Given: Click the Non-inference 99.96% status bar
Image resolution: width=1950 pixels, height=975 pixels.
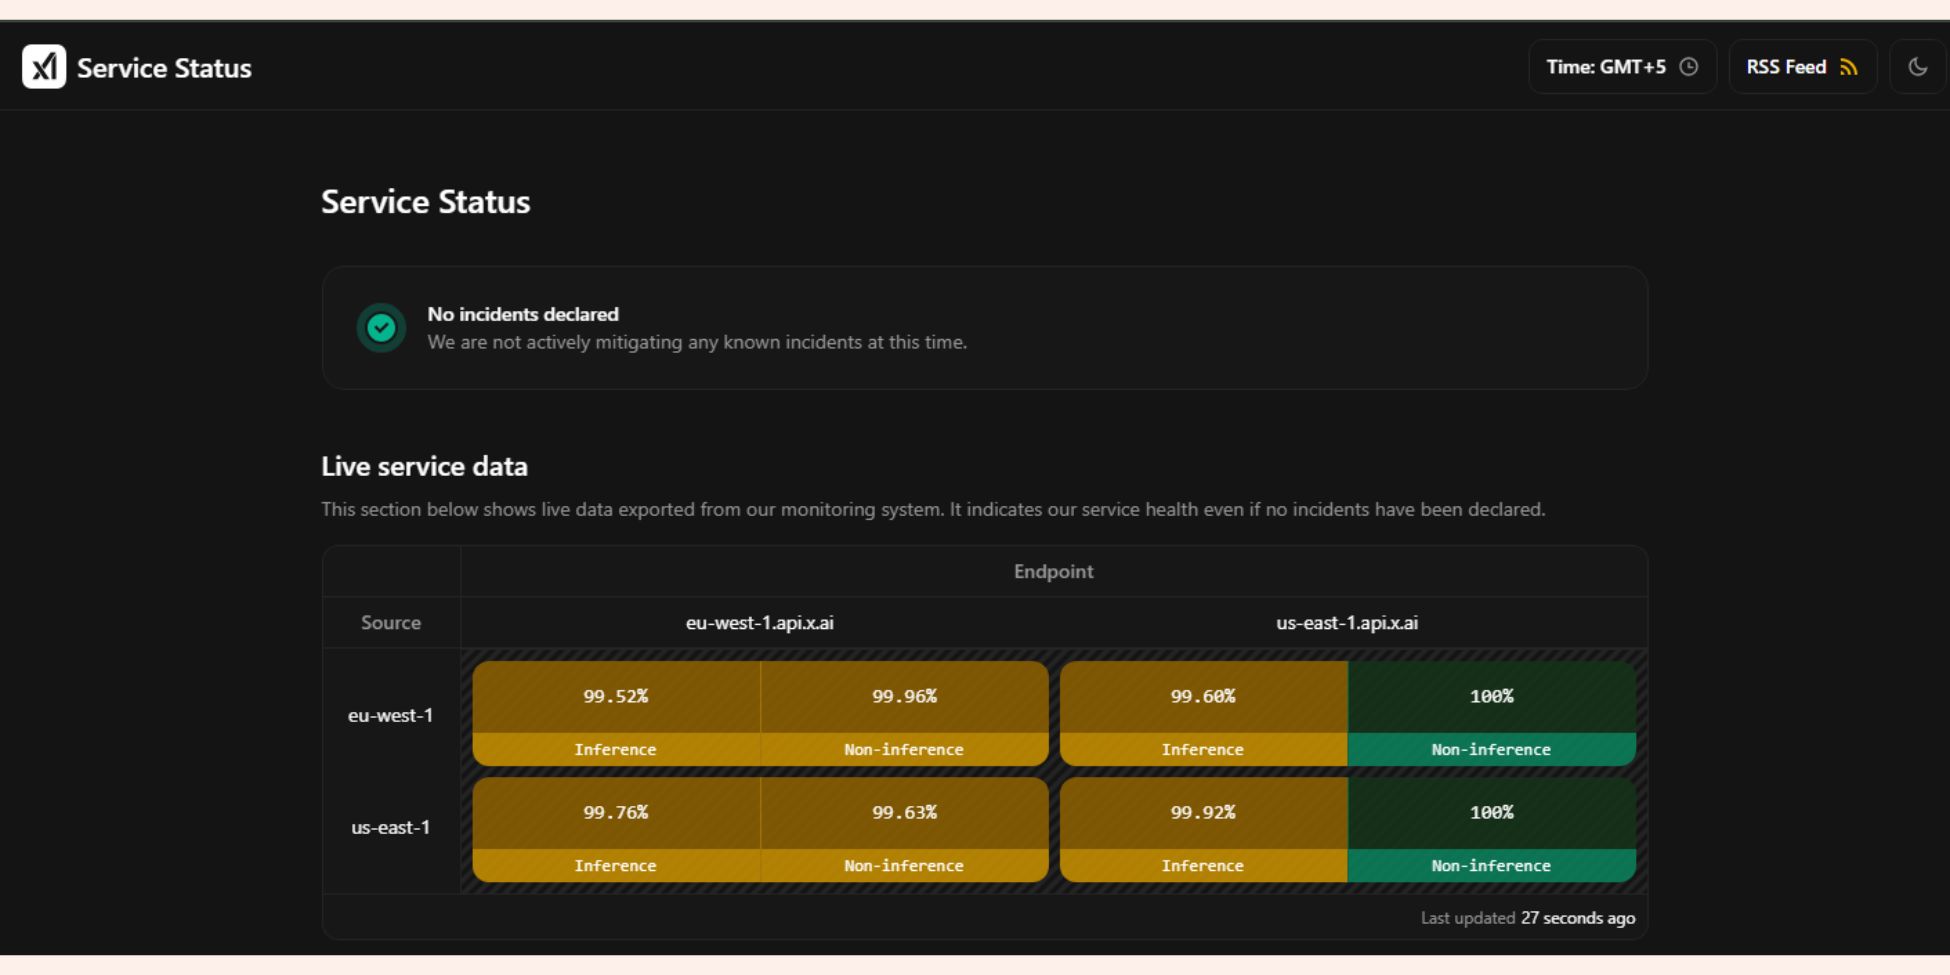Looking at the screenshot, I should click(x=903, y=749).
